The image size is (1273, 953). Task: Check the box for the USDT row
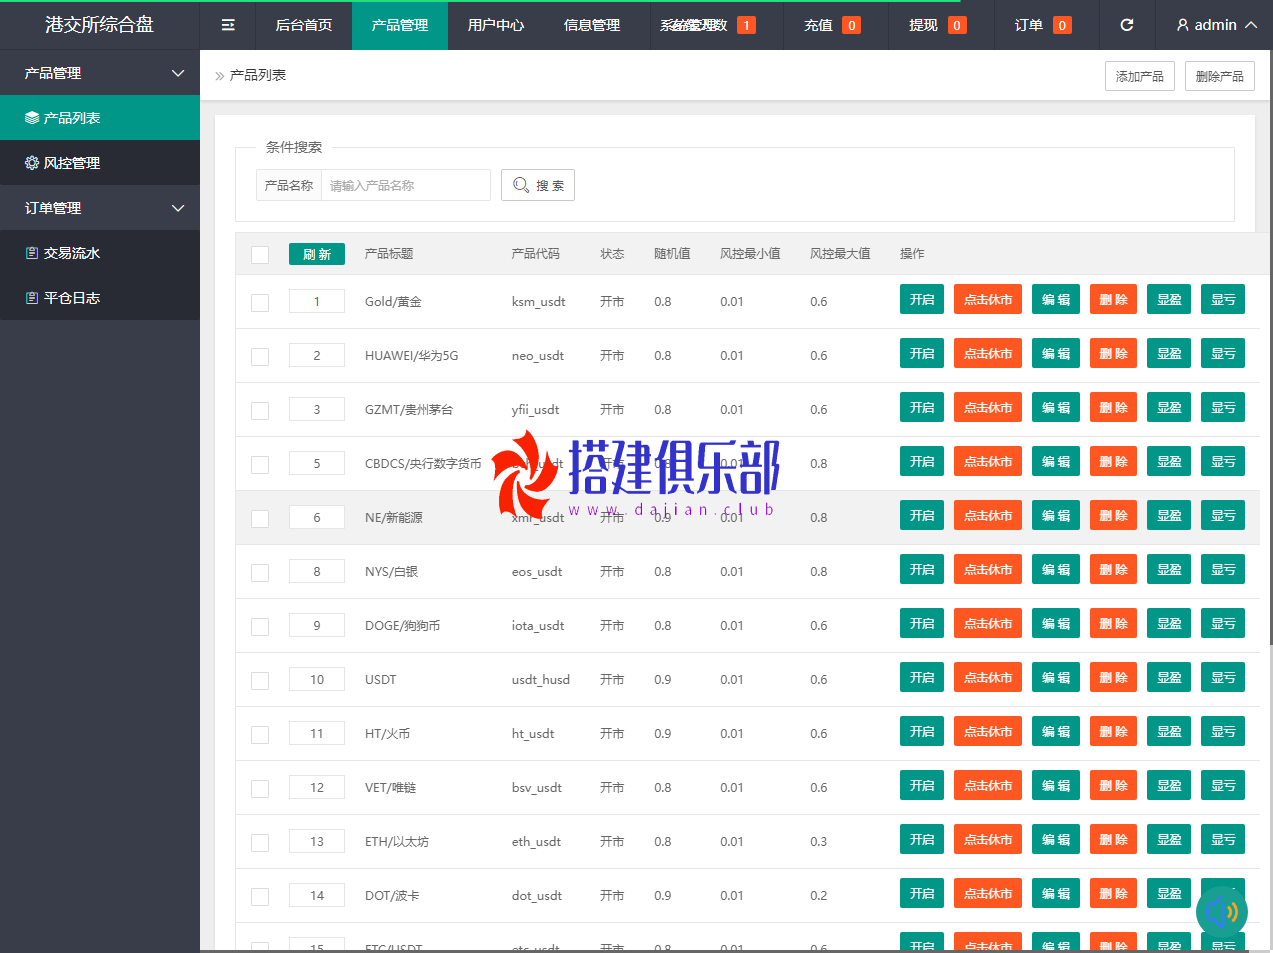[260, 680]
